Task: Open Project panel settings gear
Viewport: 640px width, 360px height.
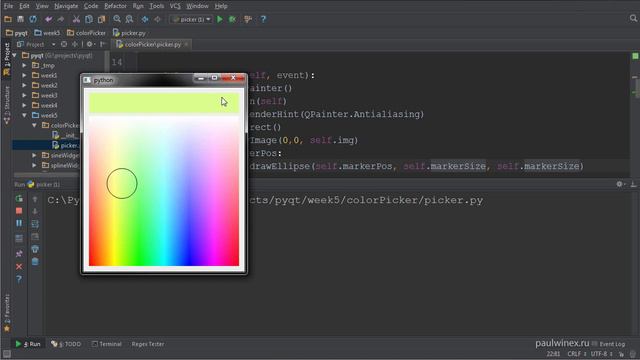Action: (x=90, y=44)
